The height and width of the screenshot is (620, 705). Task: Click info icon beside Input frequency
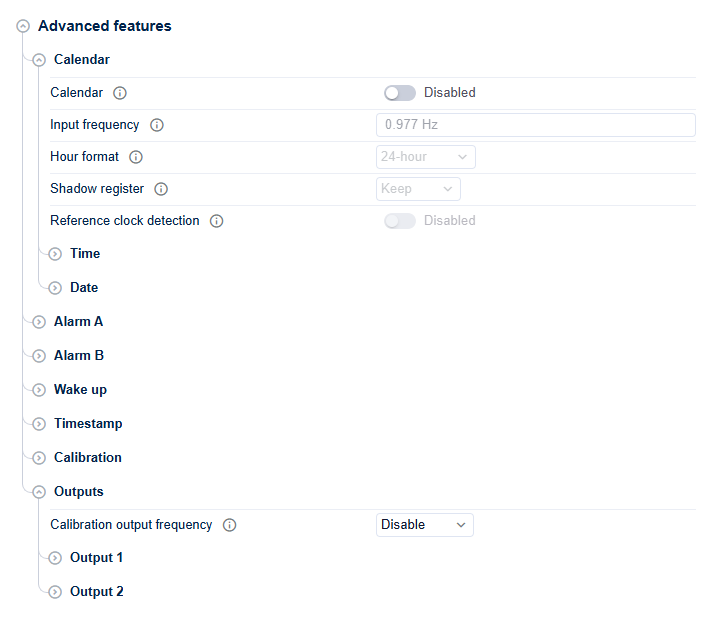(x=157, y=125)
